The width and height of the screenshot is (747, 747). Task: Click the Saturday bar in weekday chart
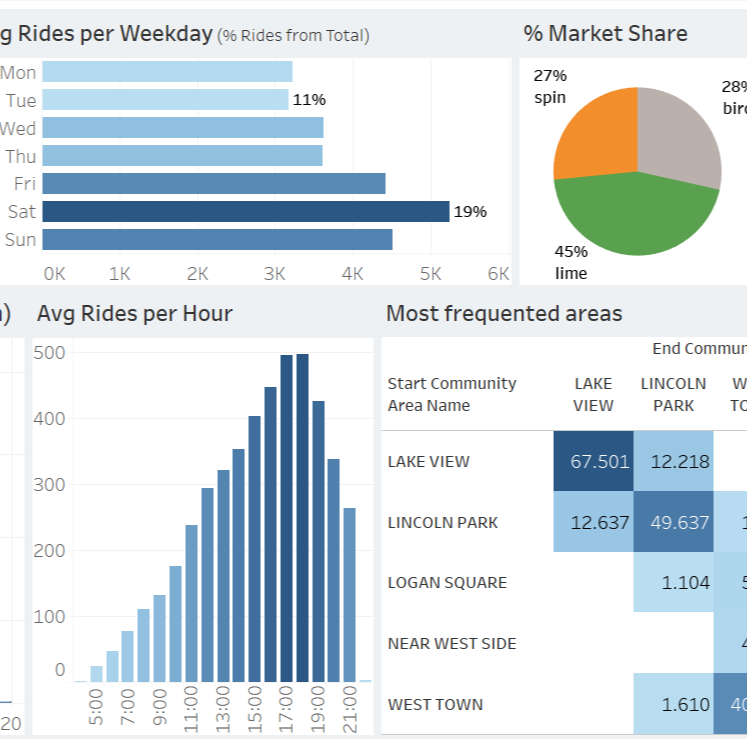(x=245, y=211)
